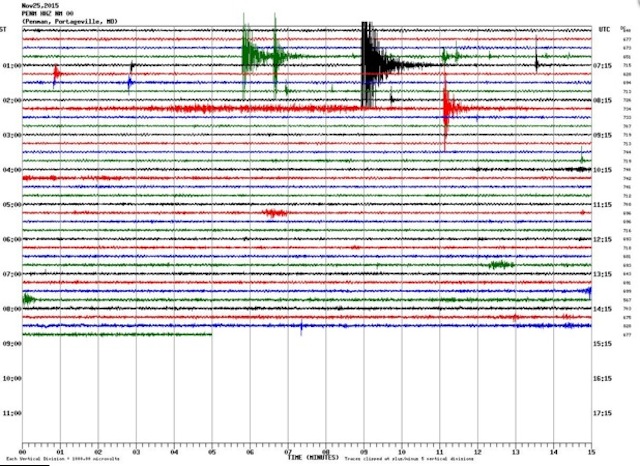Select the 14:15 UTC time label
This screenshot has width=640, height=466.
click(x=602, y=309)
